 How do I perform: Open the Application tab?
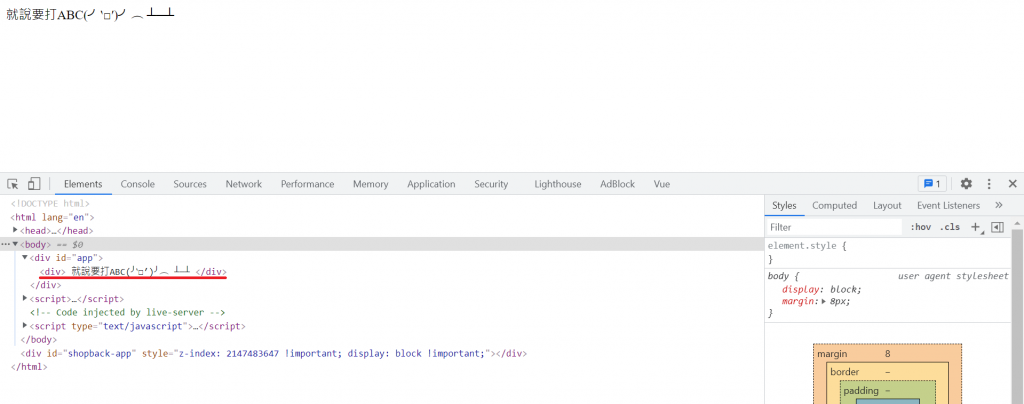[x=431, y=184]
